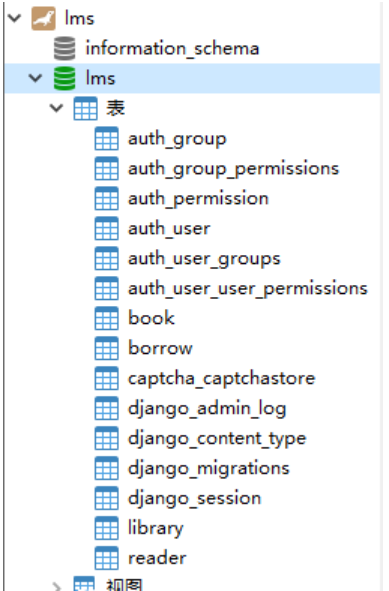Click the django_session table icon

click(106, 498)
